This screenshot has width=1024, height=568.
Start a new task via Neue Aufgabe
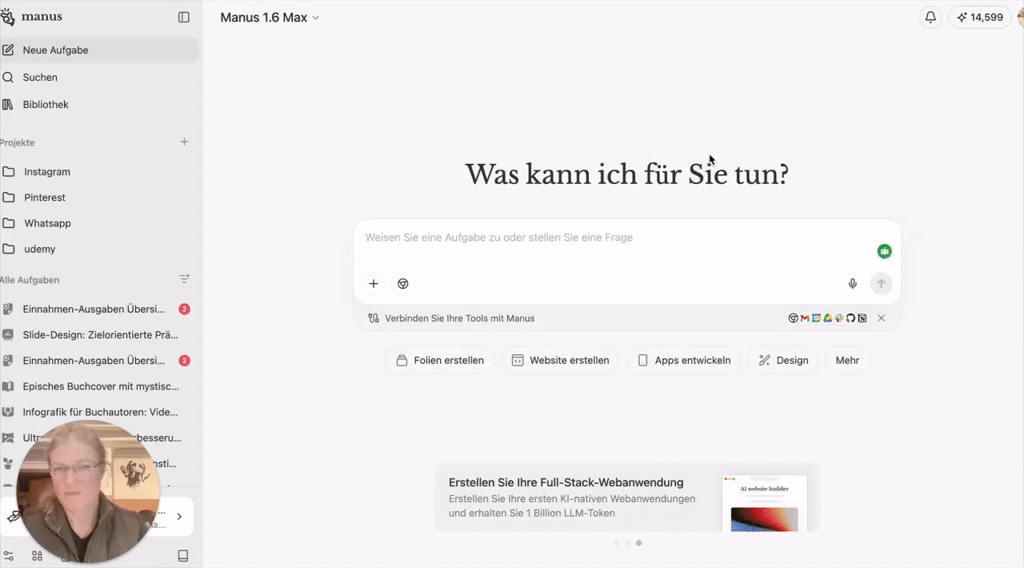pos(99,50)
